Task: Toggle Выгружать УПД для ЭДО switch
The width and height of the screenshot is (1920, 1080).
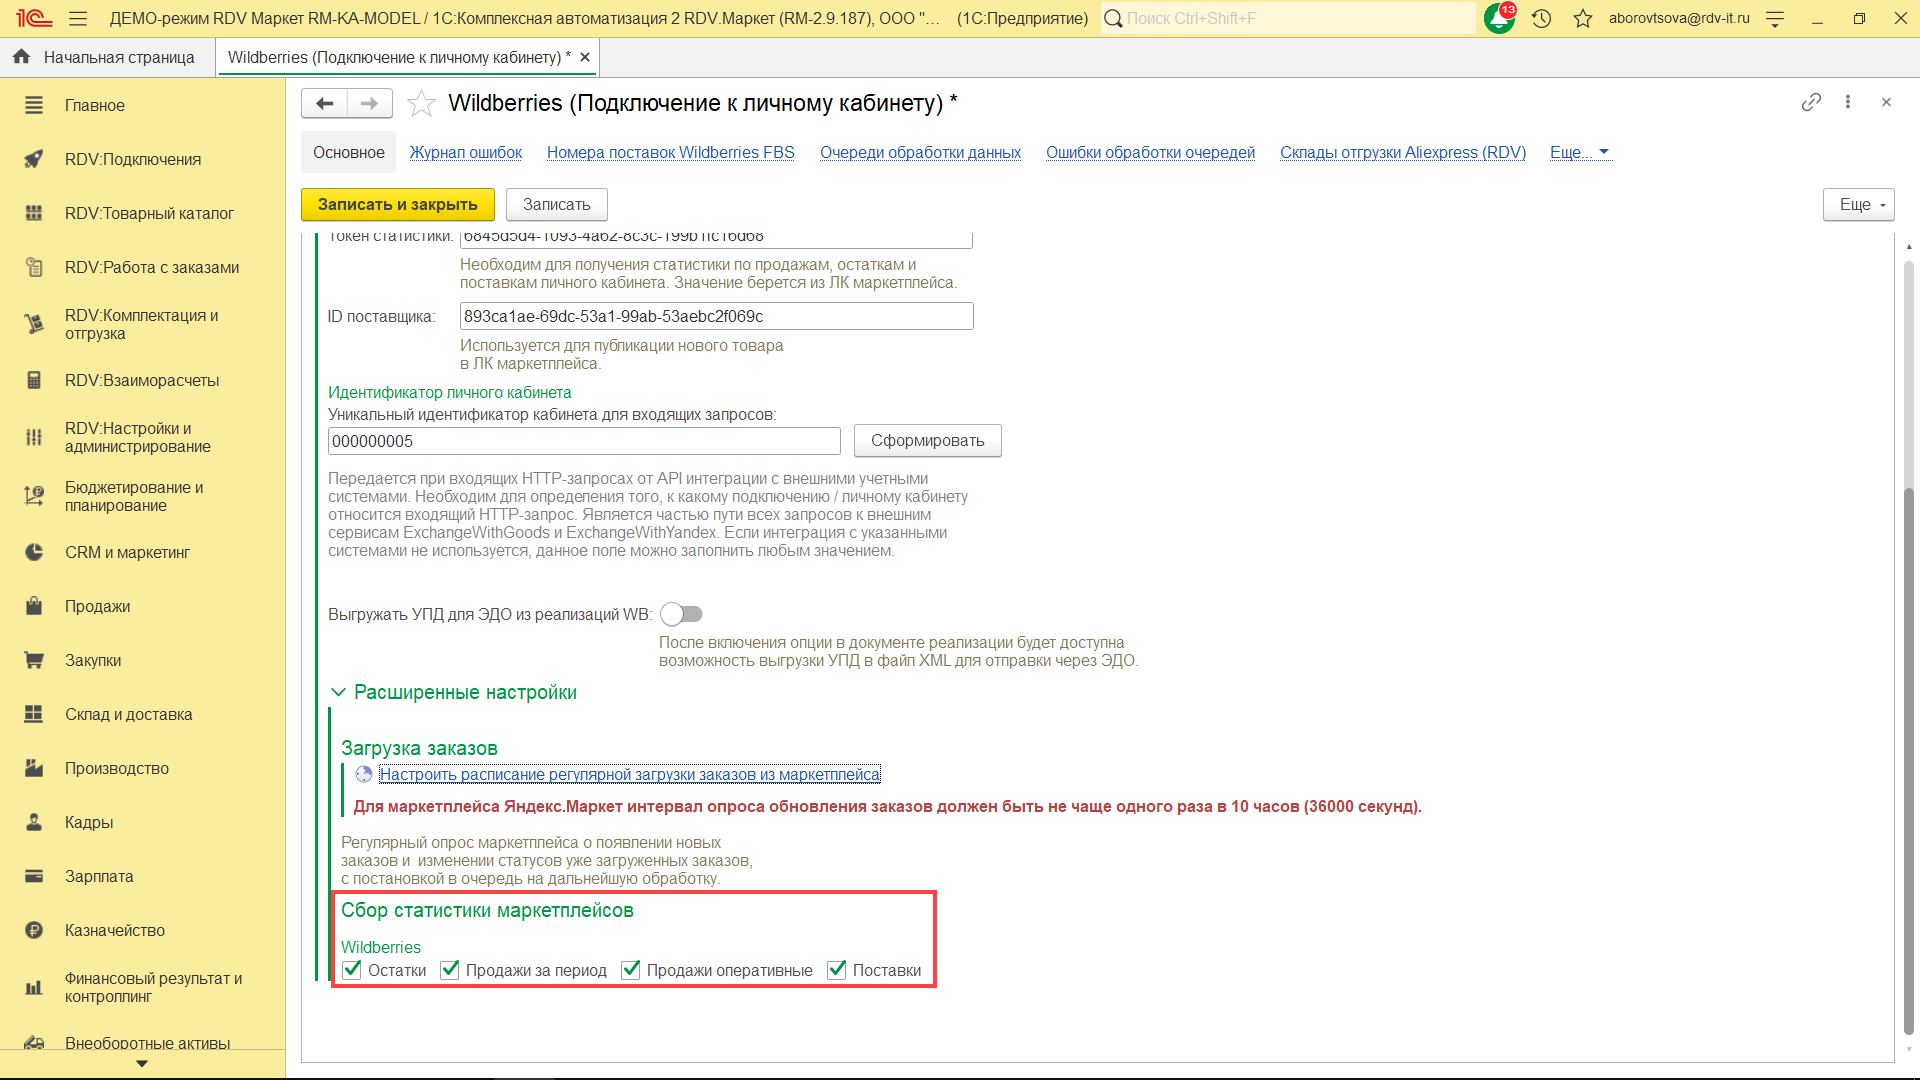Action: tap(681, 614)
